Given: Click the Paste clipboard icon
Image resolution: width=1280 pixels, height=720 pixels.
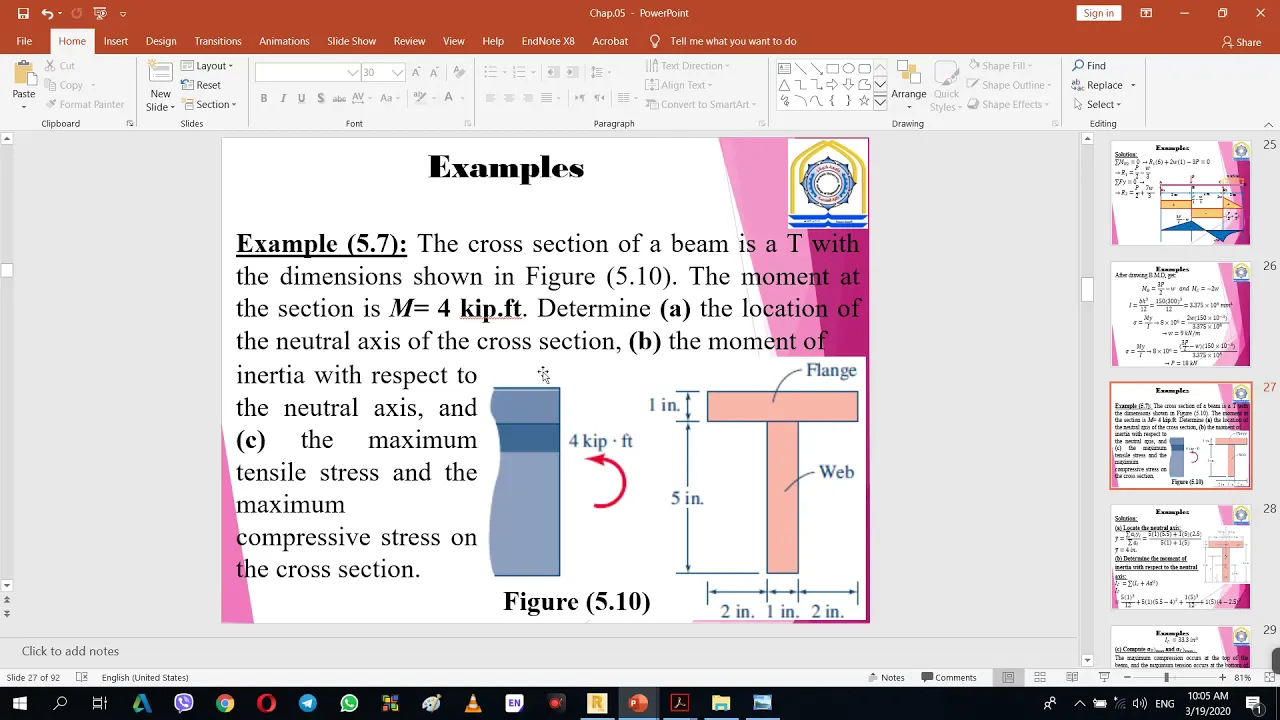Looking at the screenshot, I should 24,74.
